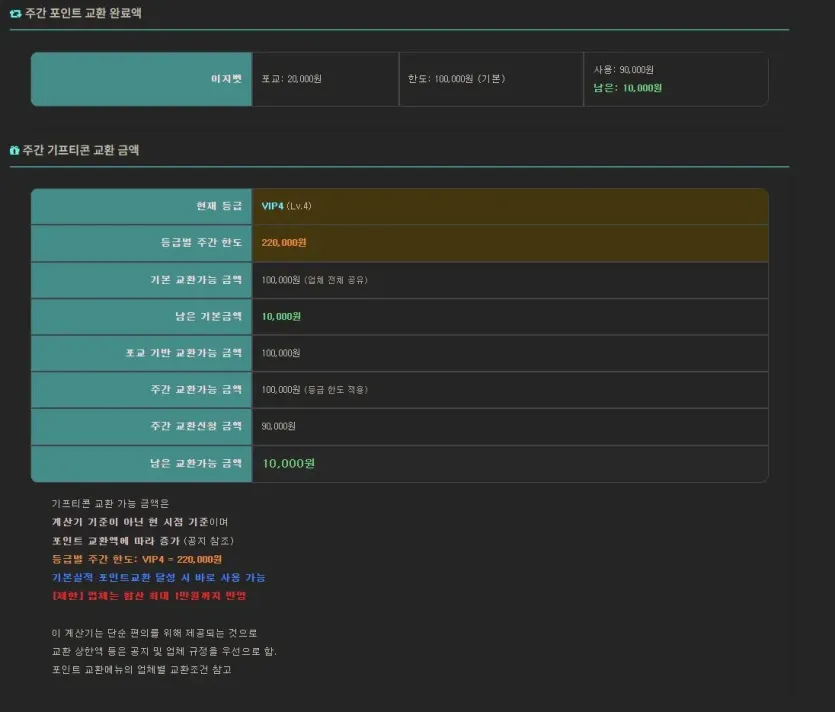Select the 기본 교환가능 금액 row label

point(141,280)
